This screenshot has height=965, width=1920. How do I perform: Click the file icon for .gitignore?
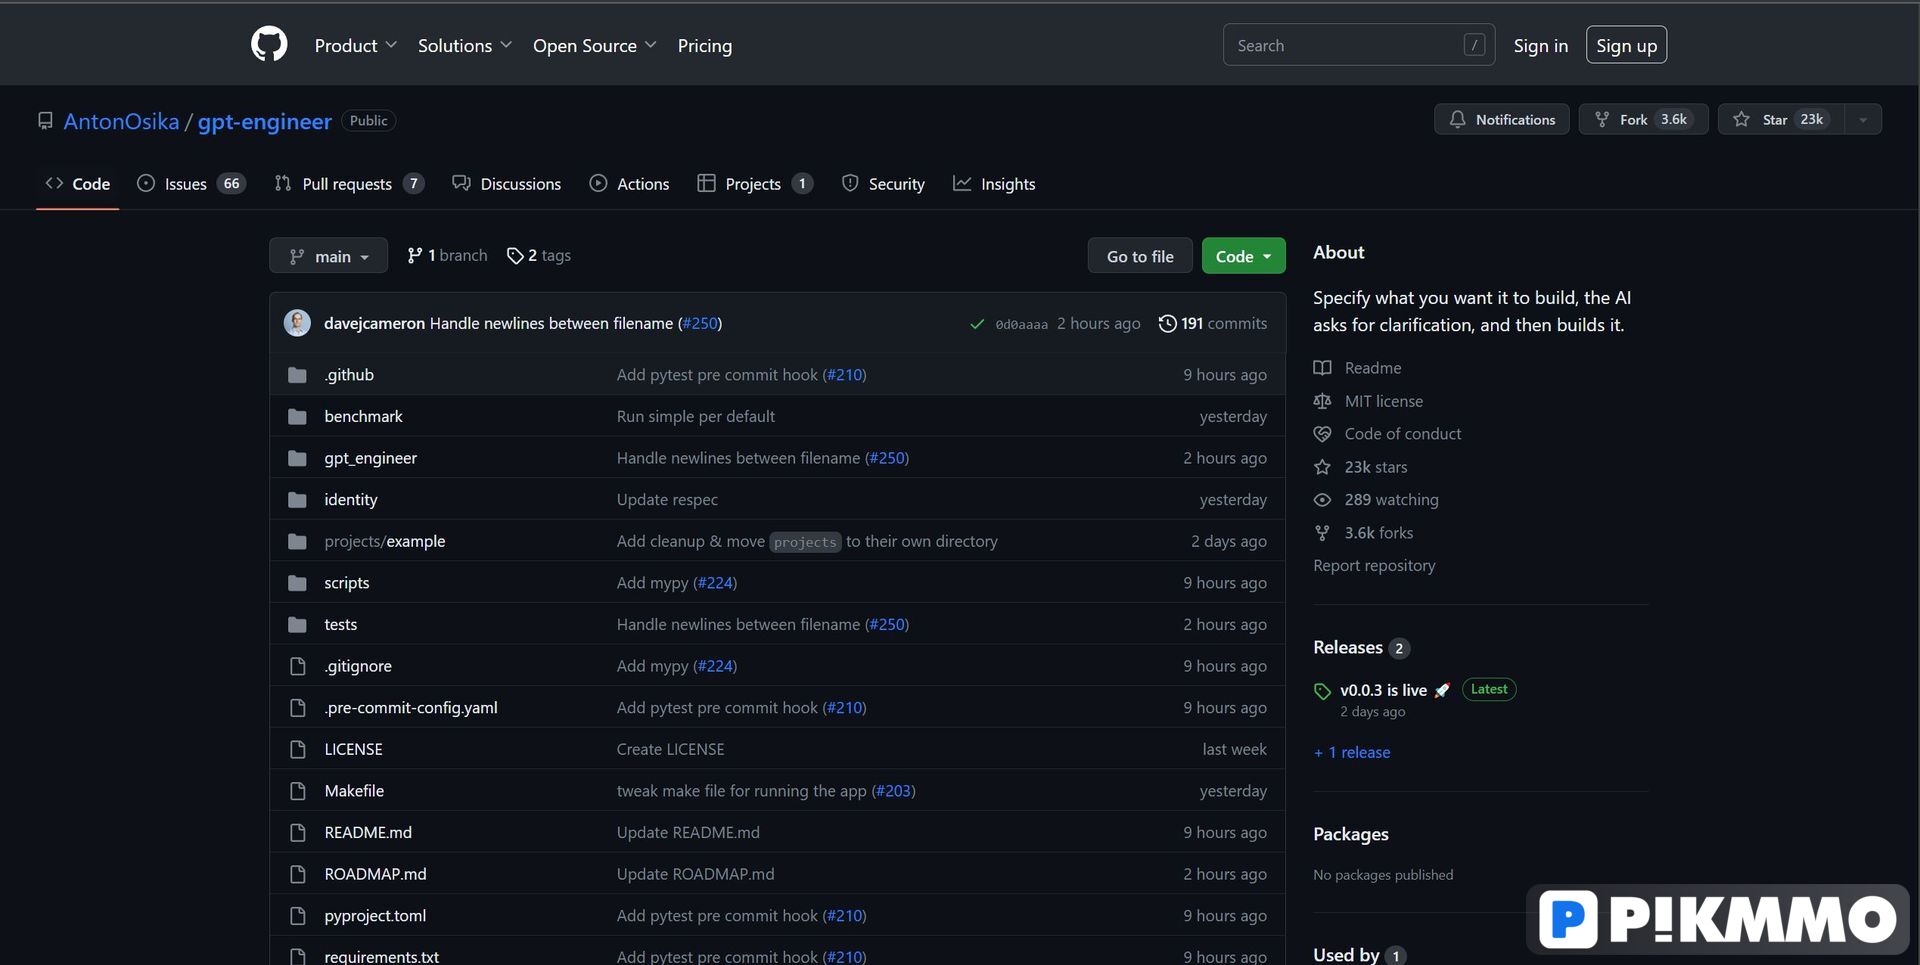coord(297,666)
